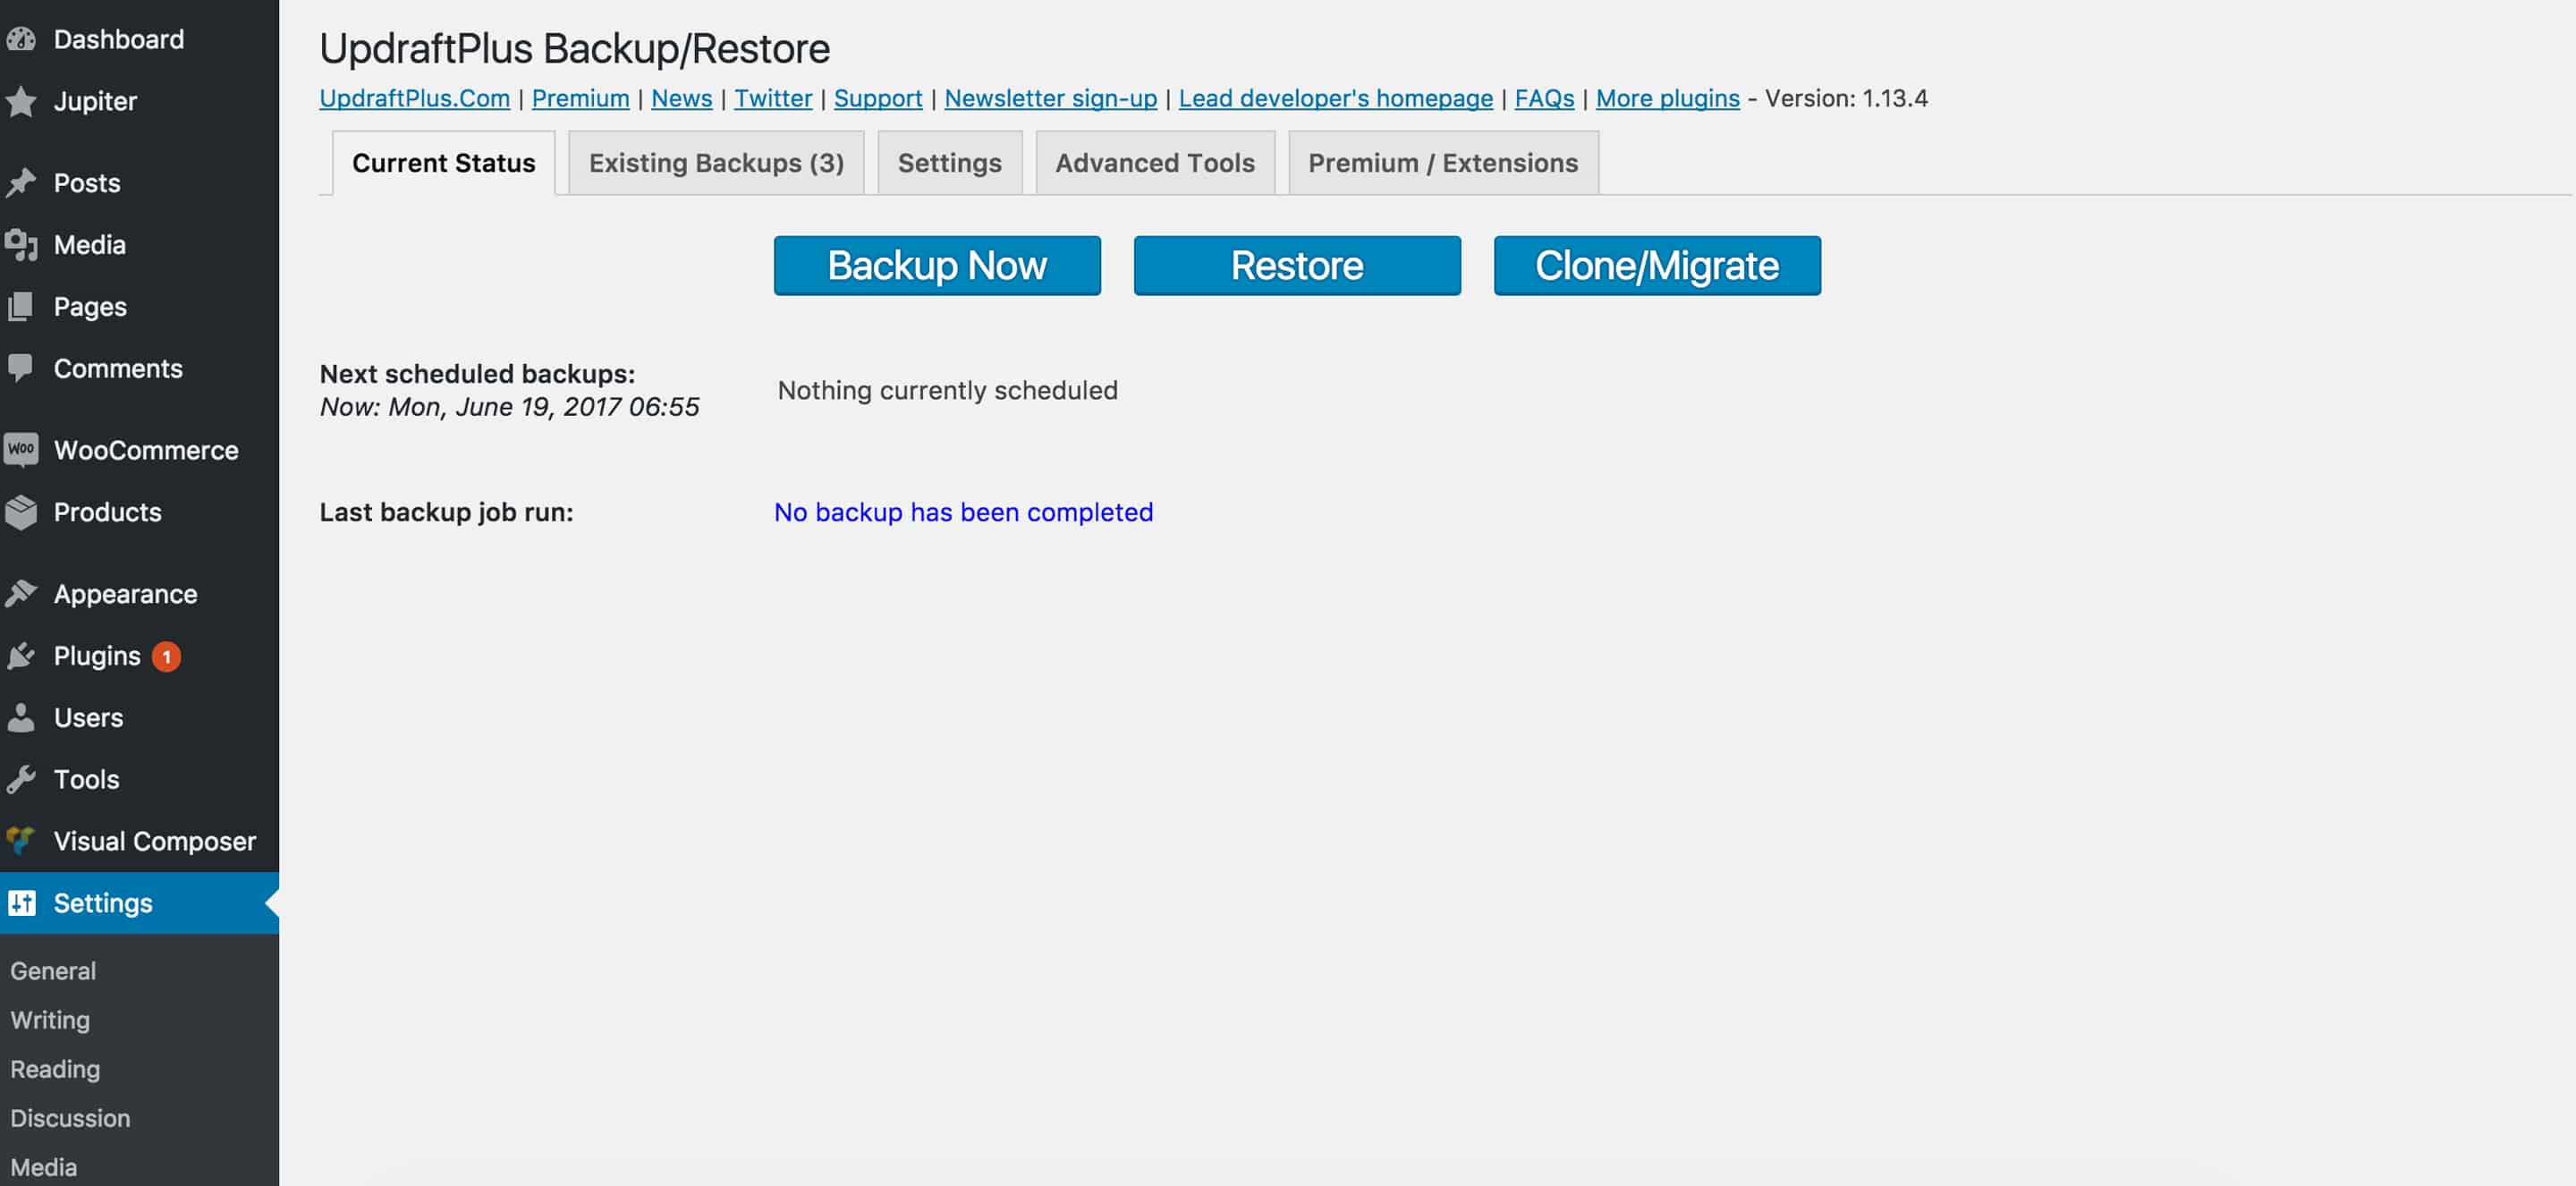Screen dimensions: 2576x1186
Task: Open the Writing settings submenu item
Action: pyautogui.click(x=50, y=1020)
